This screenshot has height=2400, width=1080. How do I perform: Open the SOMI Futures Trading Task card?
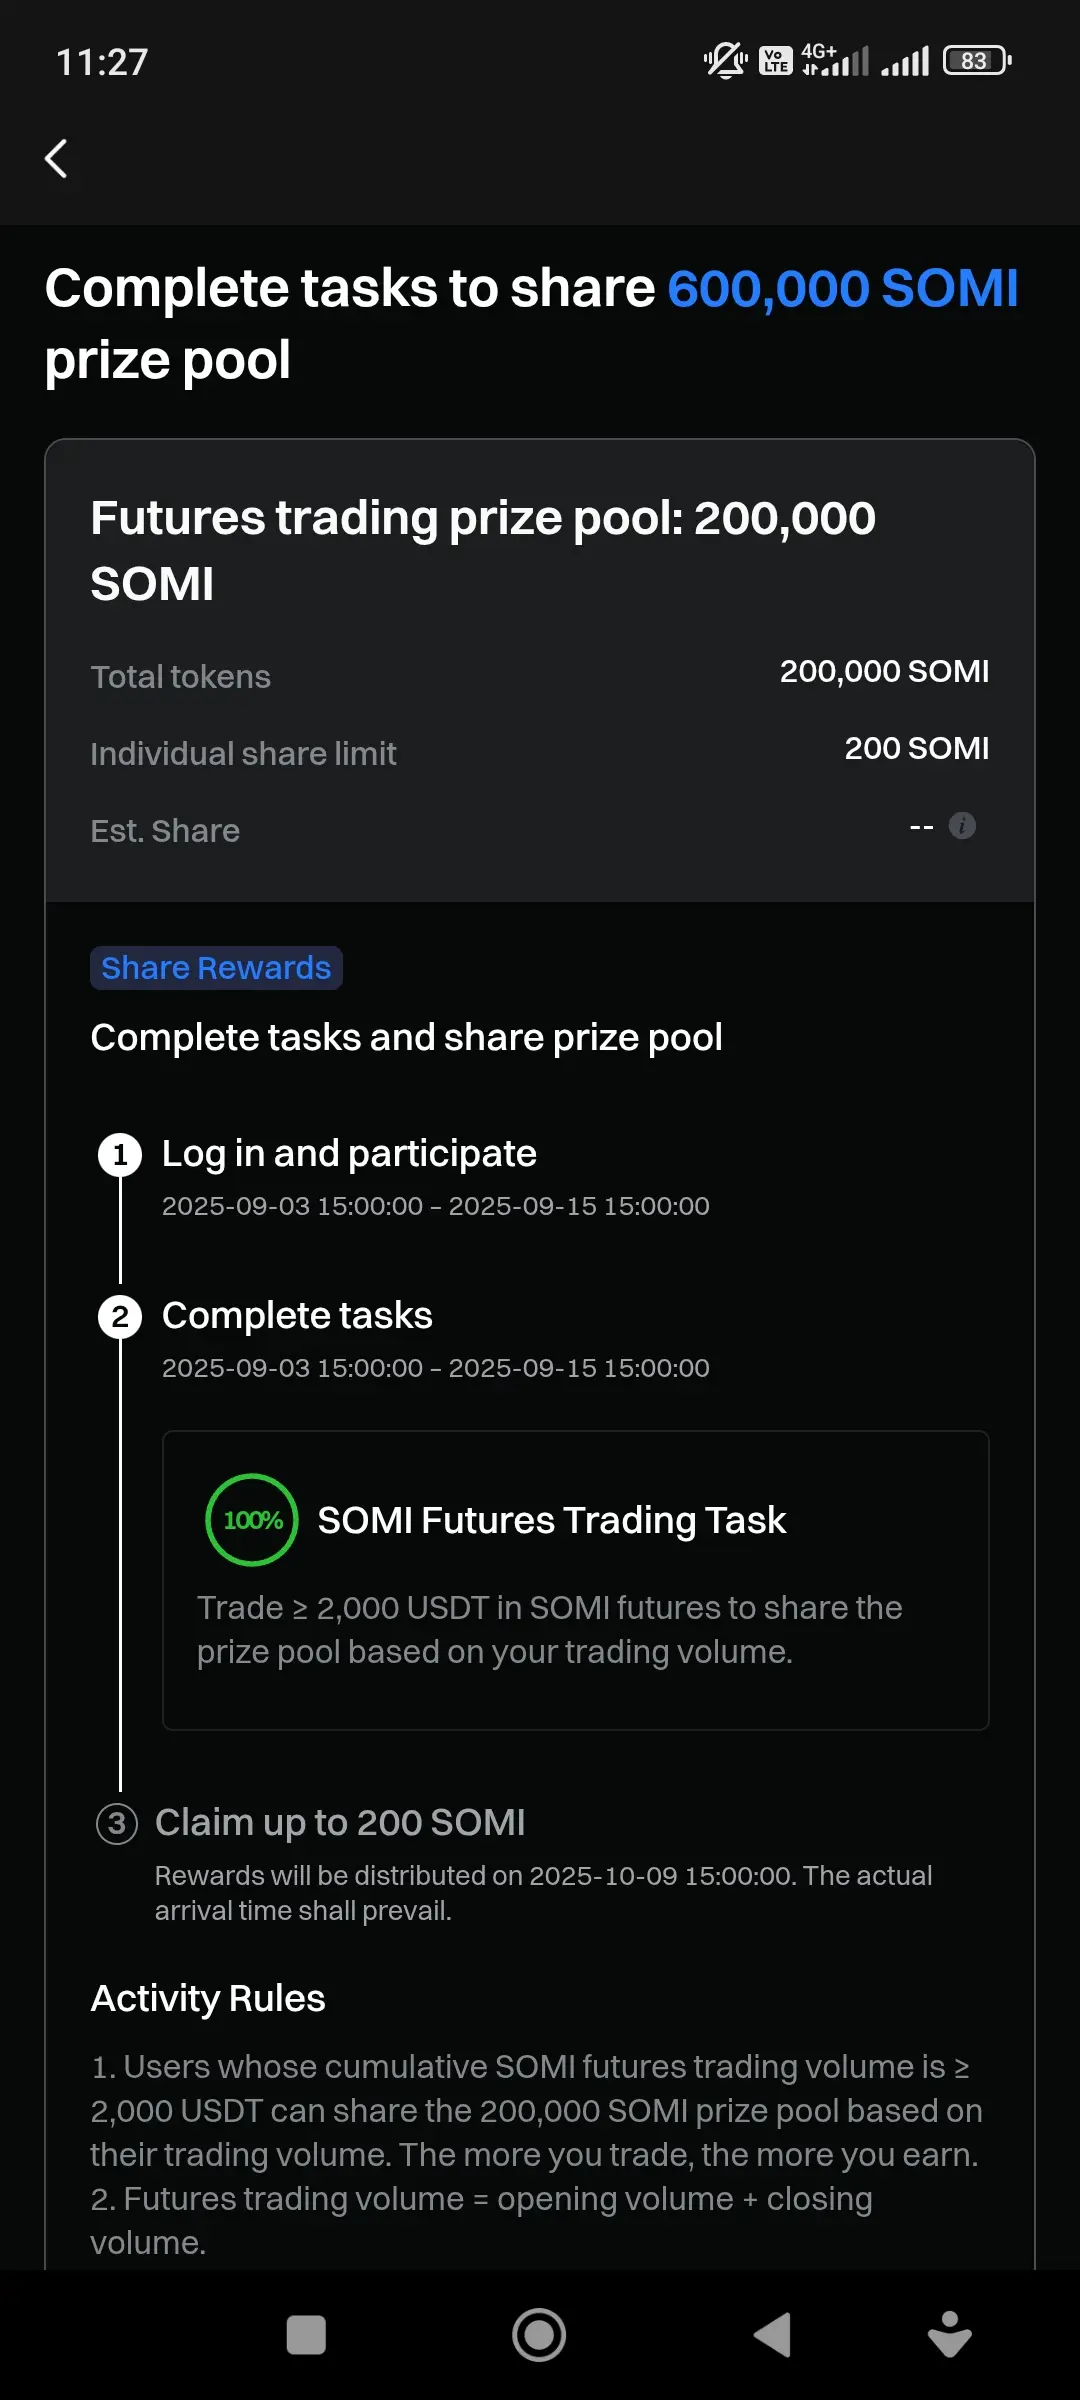pos(576,1580)
